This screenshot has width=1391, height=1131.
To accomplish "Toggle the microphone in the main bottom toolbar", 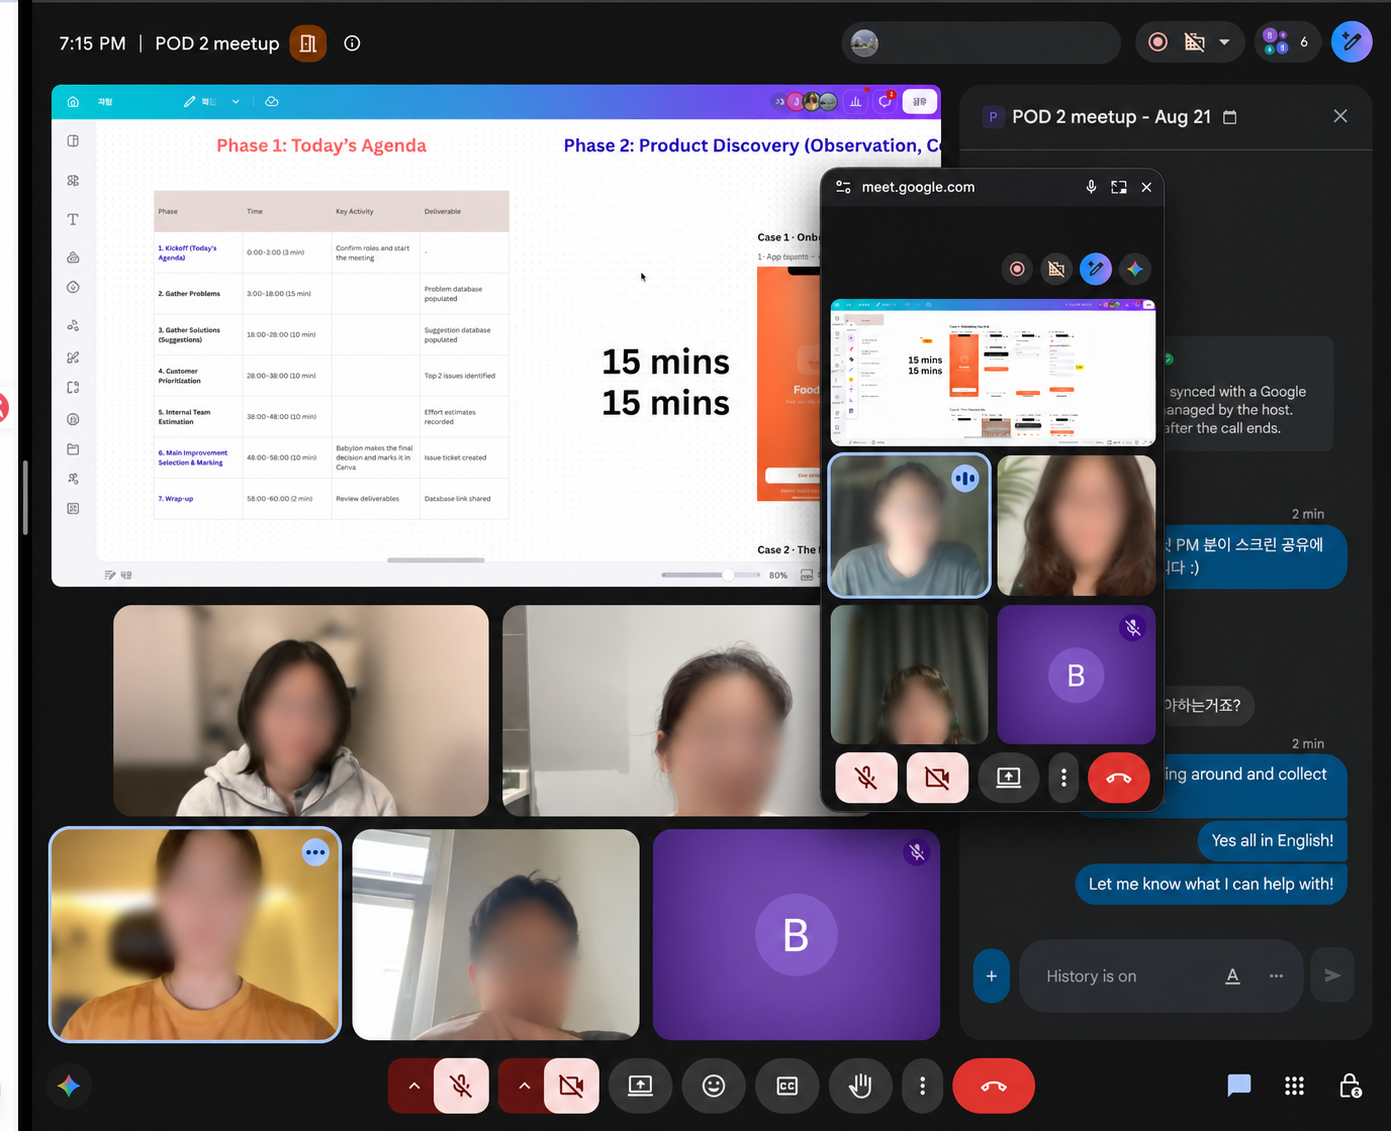I will 461,1086.
